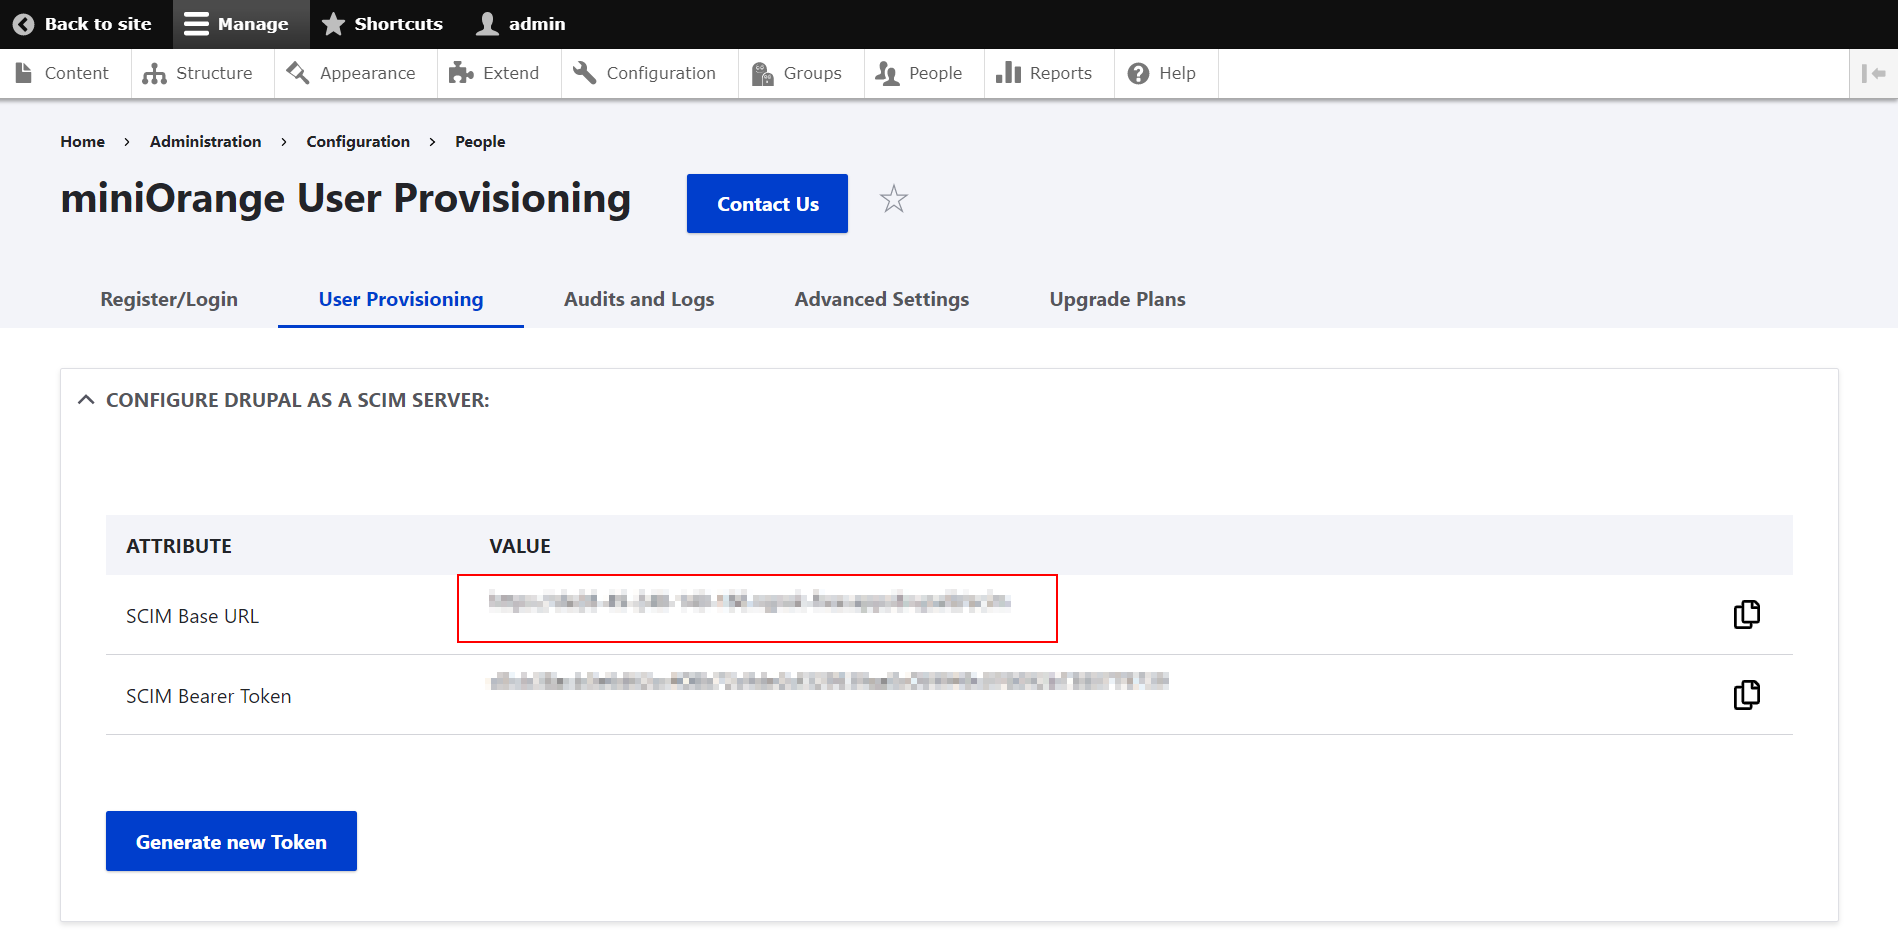Click the Back to site arrow icon
This screenshot has width=1898, height=932.
24,24
